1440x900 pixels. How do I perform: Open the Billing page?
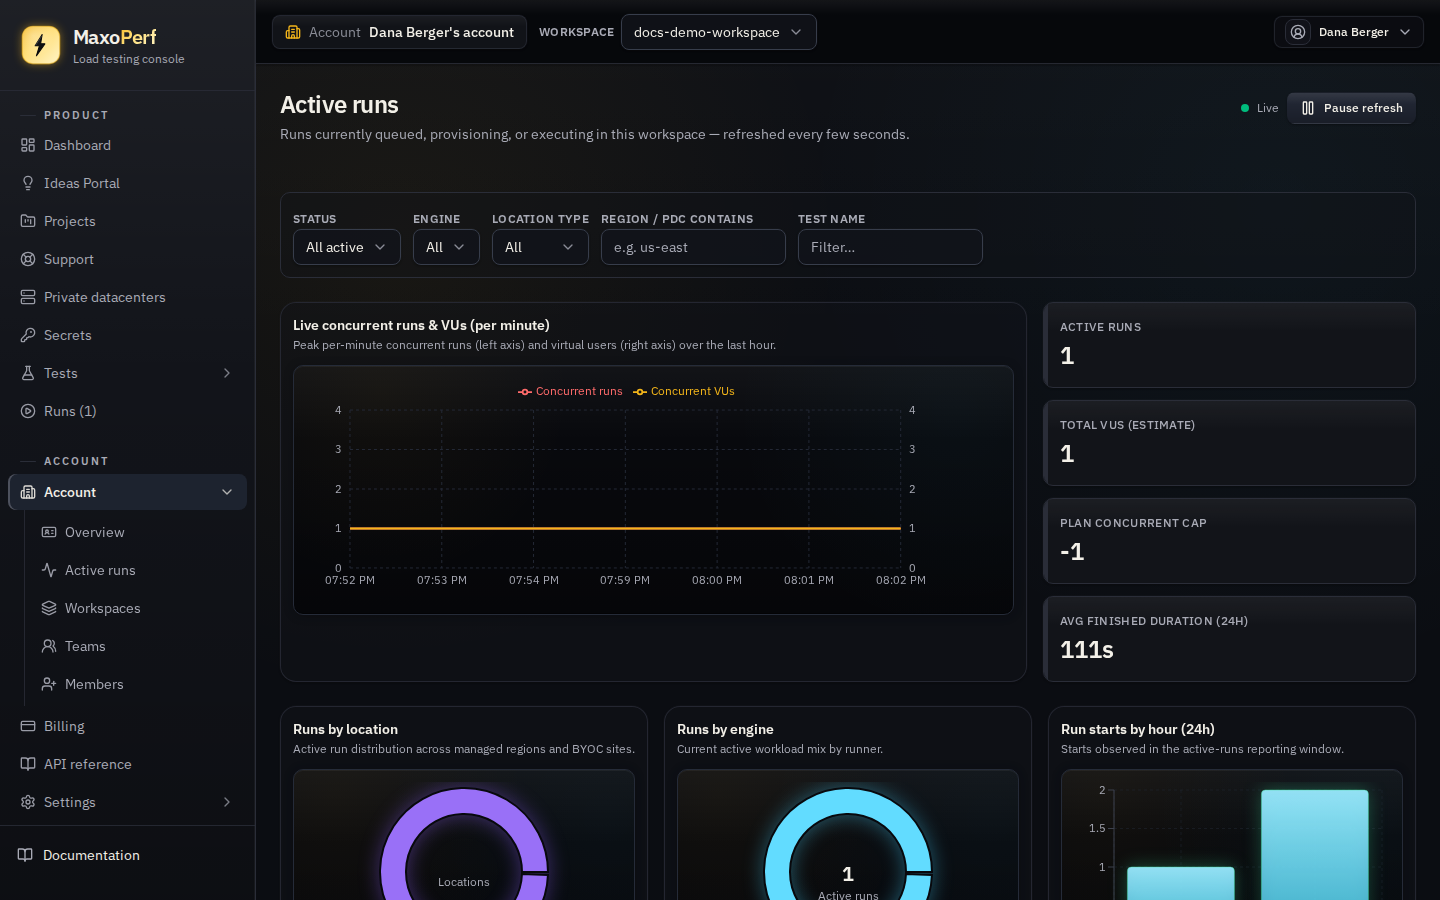(x=127, y=726)
